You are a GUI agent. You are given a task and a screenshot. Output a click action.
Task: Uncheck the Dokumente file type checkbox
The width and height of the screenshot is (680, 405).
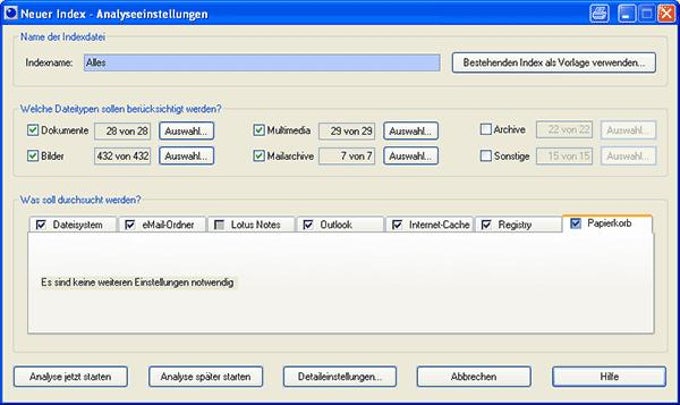[33, 130]
